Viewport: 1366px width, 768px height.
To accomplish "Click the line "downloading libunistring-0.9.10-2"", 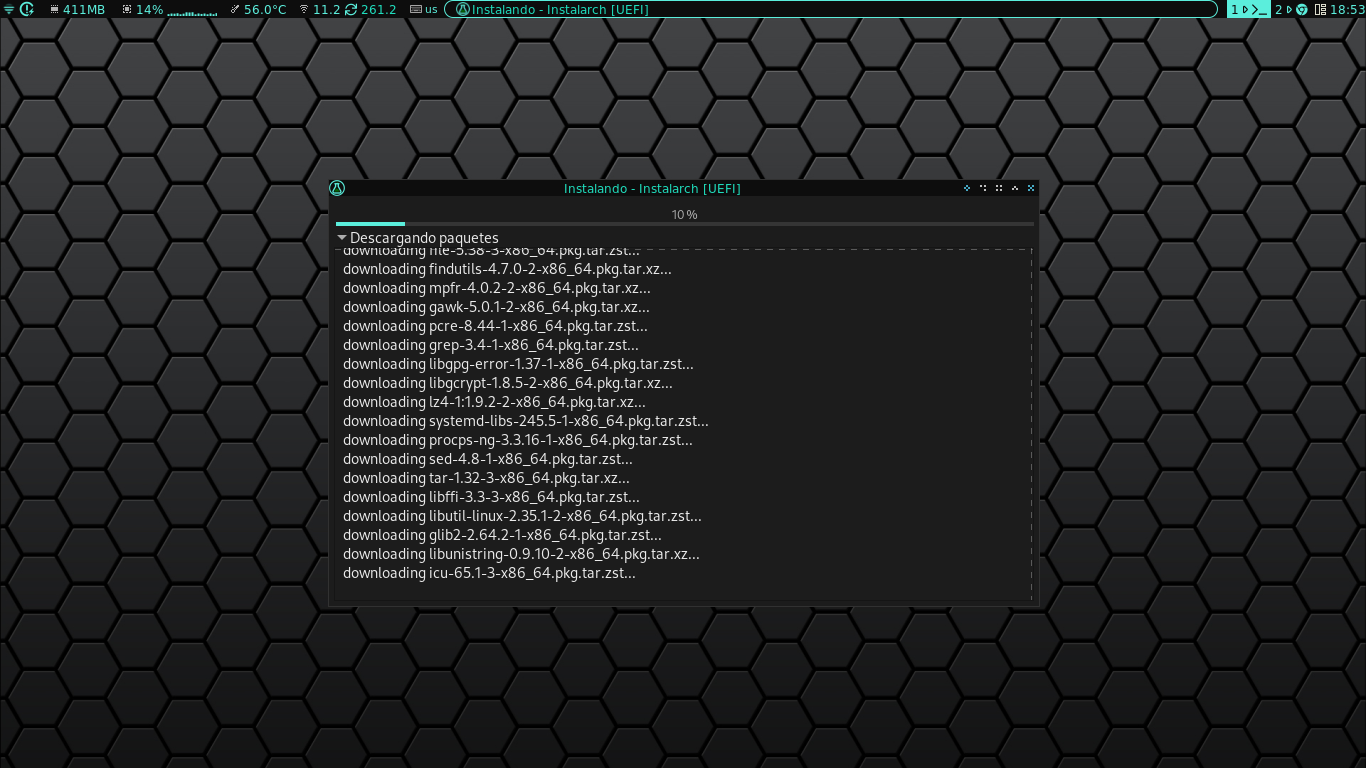I will click(521, 554).
